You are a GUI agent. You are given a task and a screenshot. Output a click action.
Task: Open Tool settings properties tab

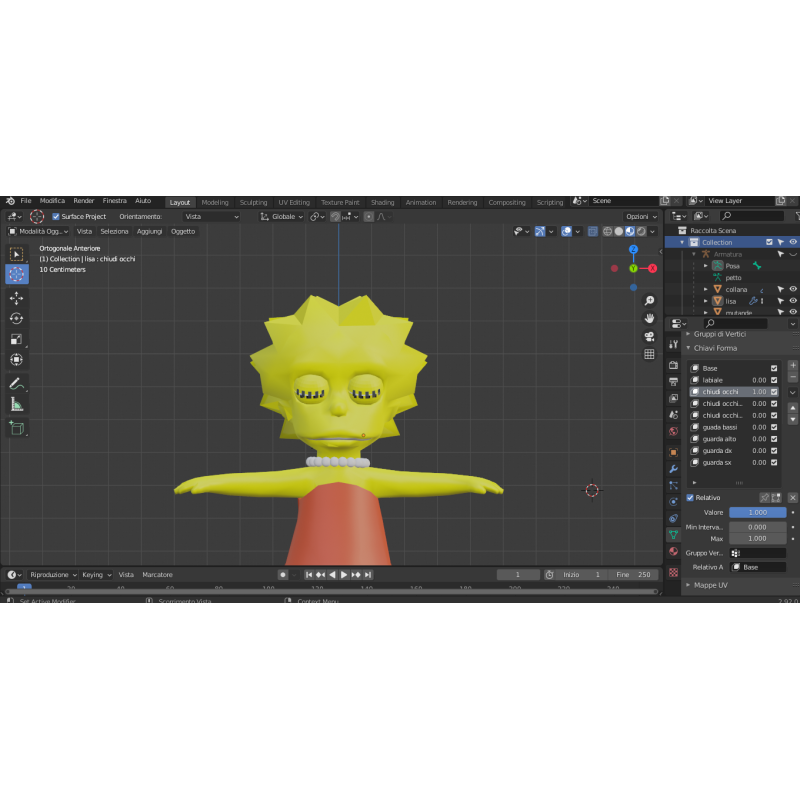(x=673, y=344)
